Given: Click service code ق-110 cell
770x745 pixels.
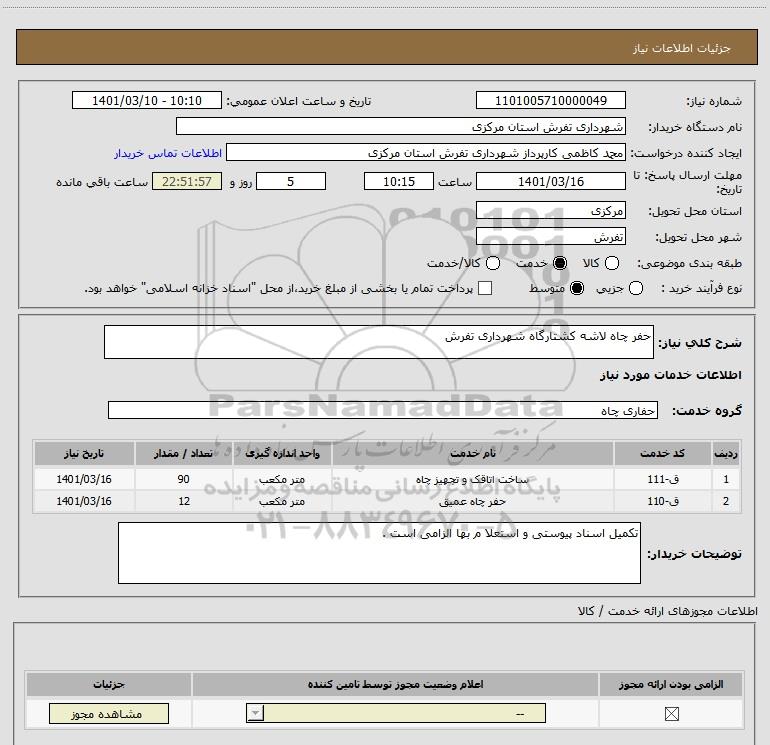Looking at the screenshot, I should (662, 501).
